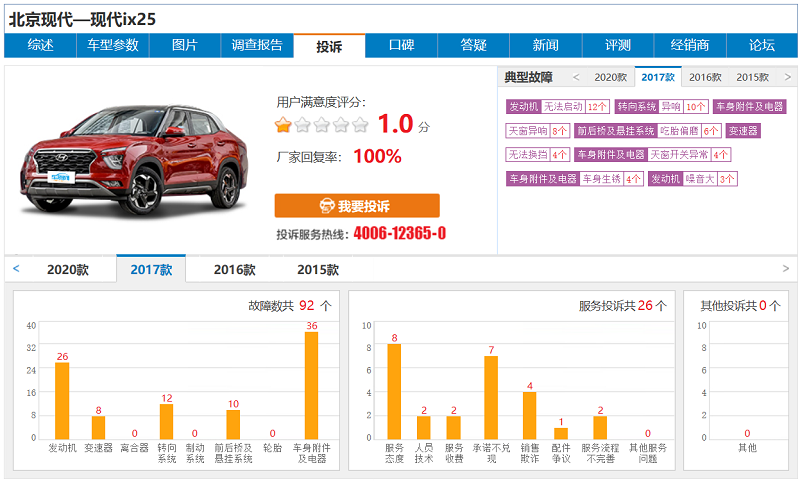This screenshot has width=800, height=481.
Task: Select 2016款 in typical faults panel
Action: tap(705, 77)
